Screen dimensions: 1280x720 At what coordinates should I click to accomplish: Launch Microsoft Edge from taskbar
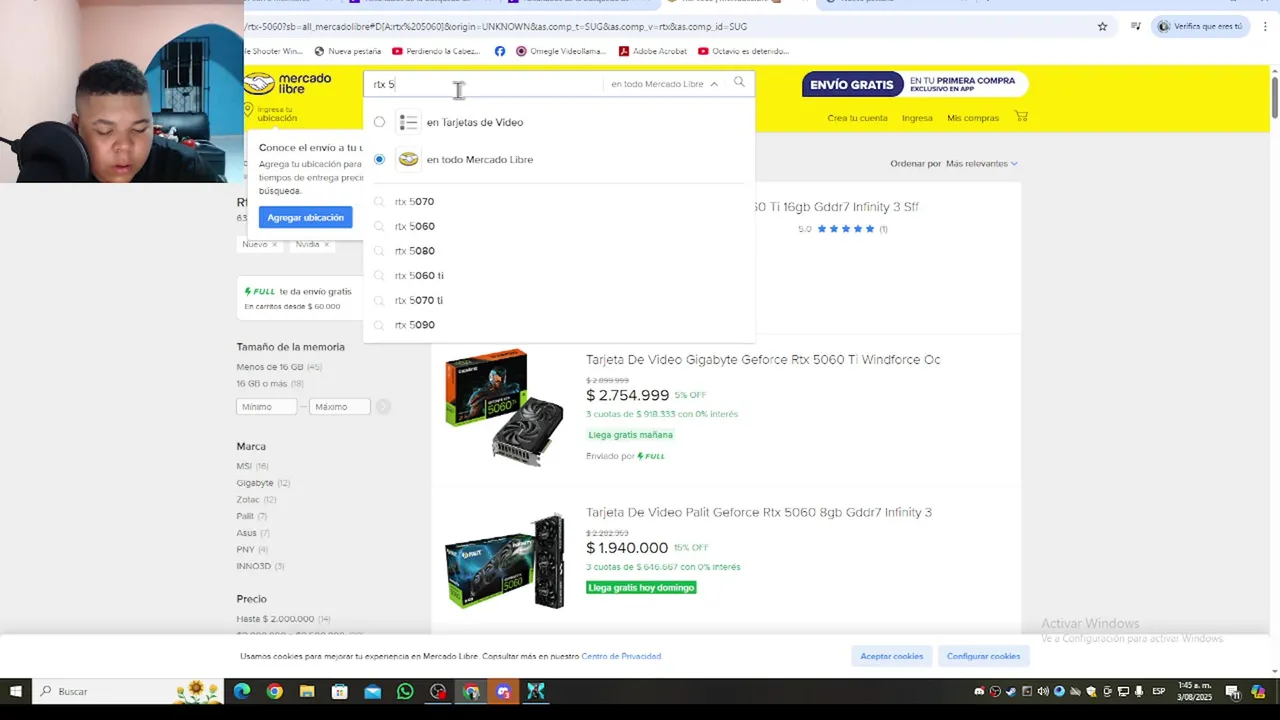[x=242, y=691]
